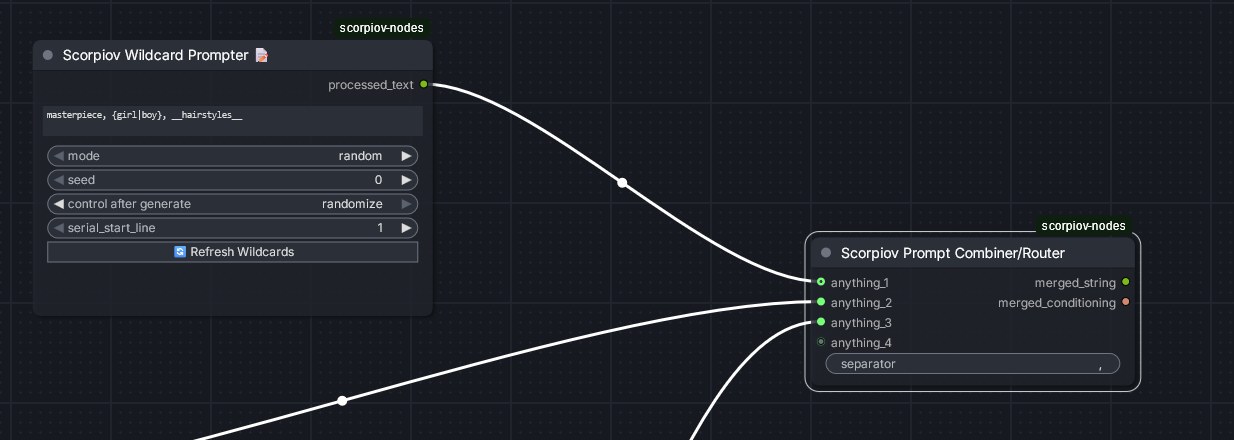Select next control after generate option
The image size is (1234, 440).
point(406,204)
